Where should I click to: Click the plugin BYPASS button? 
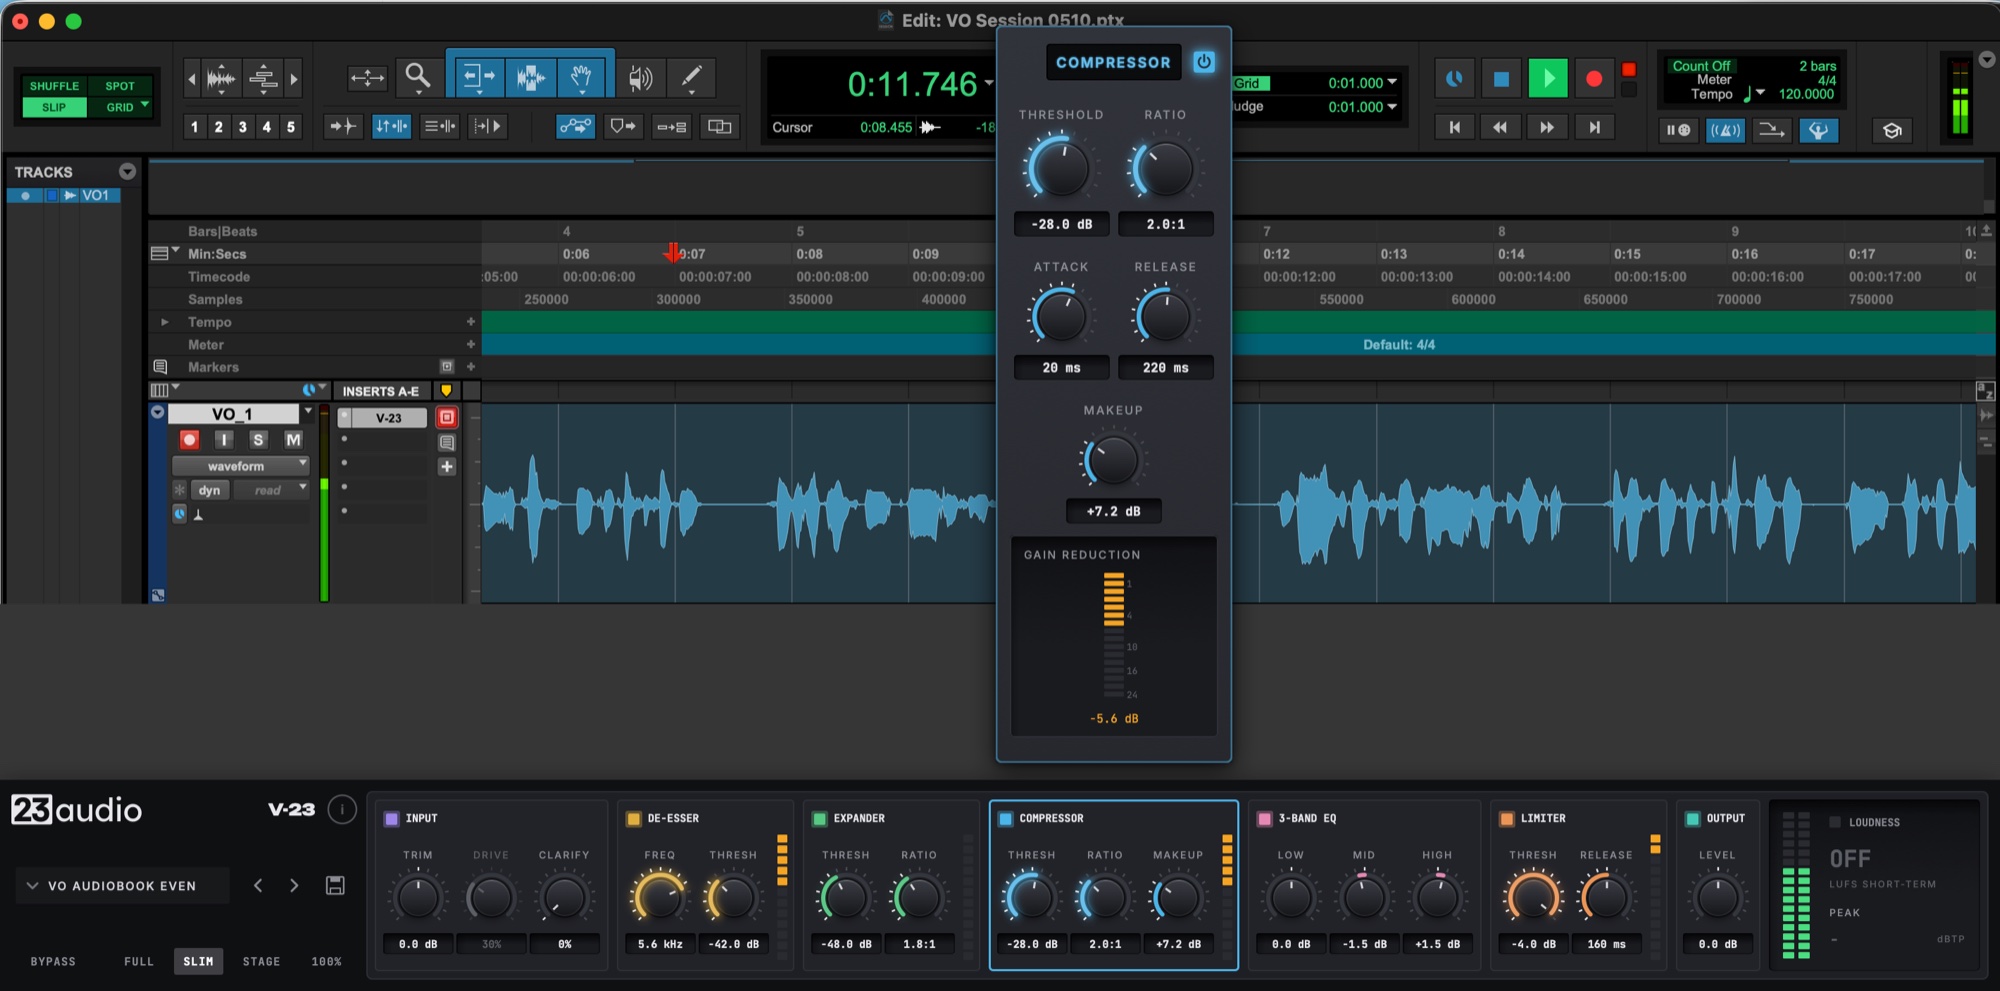pos(53,961)
